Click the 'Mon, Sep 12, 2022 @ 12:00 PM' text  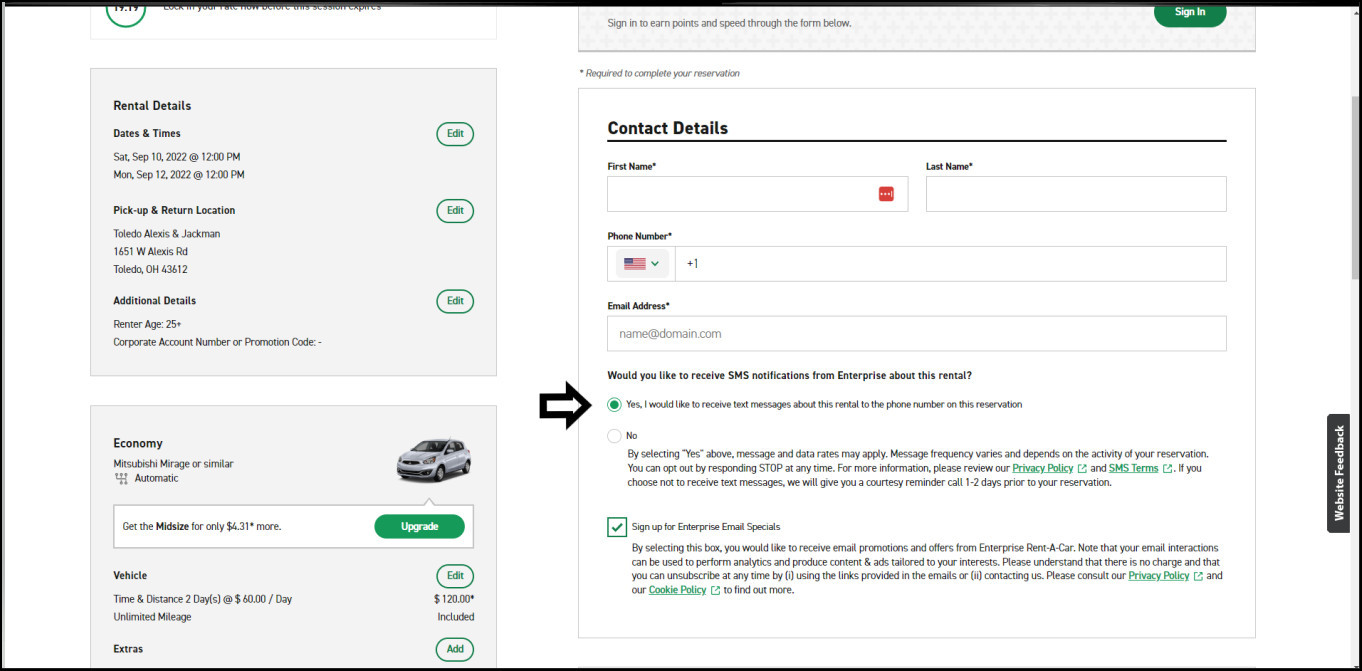179,175
